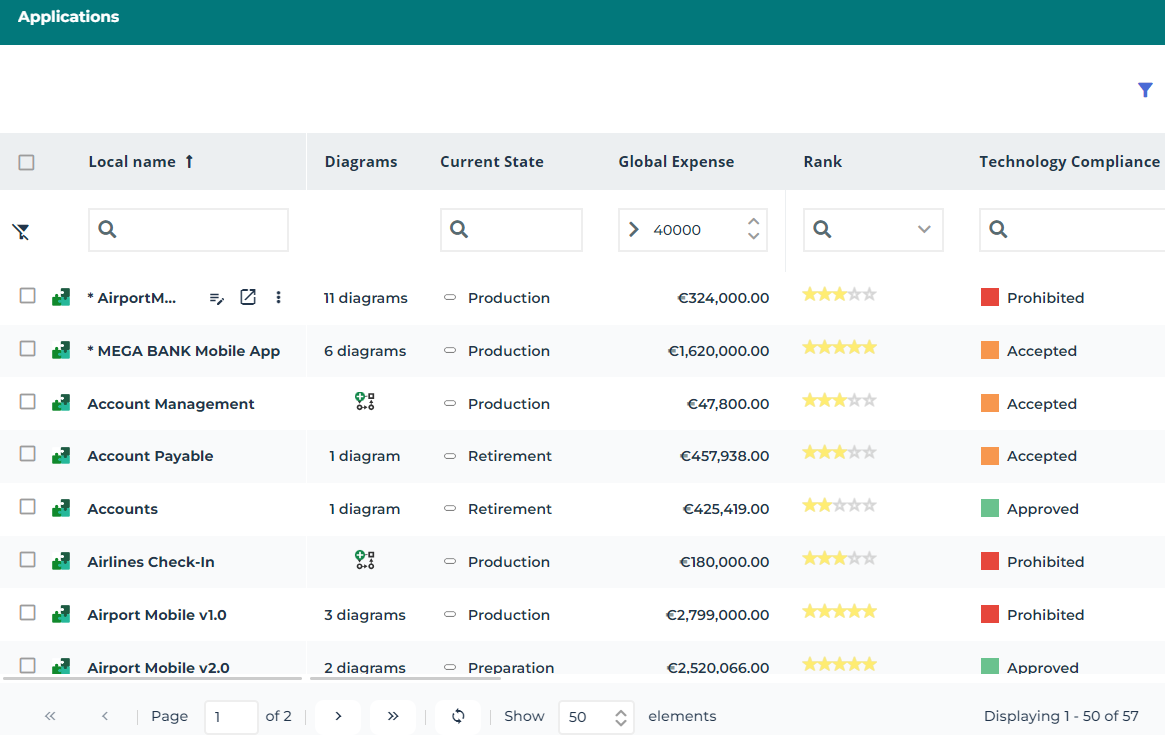Check the MEGA BANK Mobile App checkbox
Viewport: 1165px width, 735px height.
click(x=28, y=349)
